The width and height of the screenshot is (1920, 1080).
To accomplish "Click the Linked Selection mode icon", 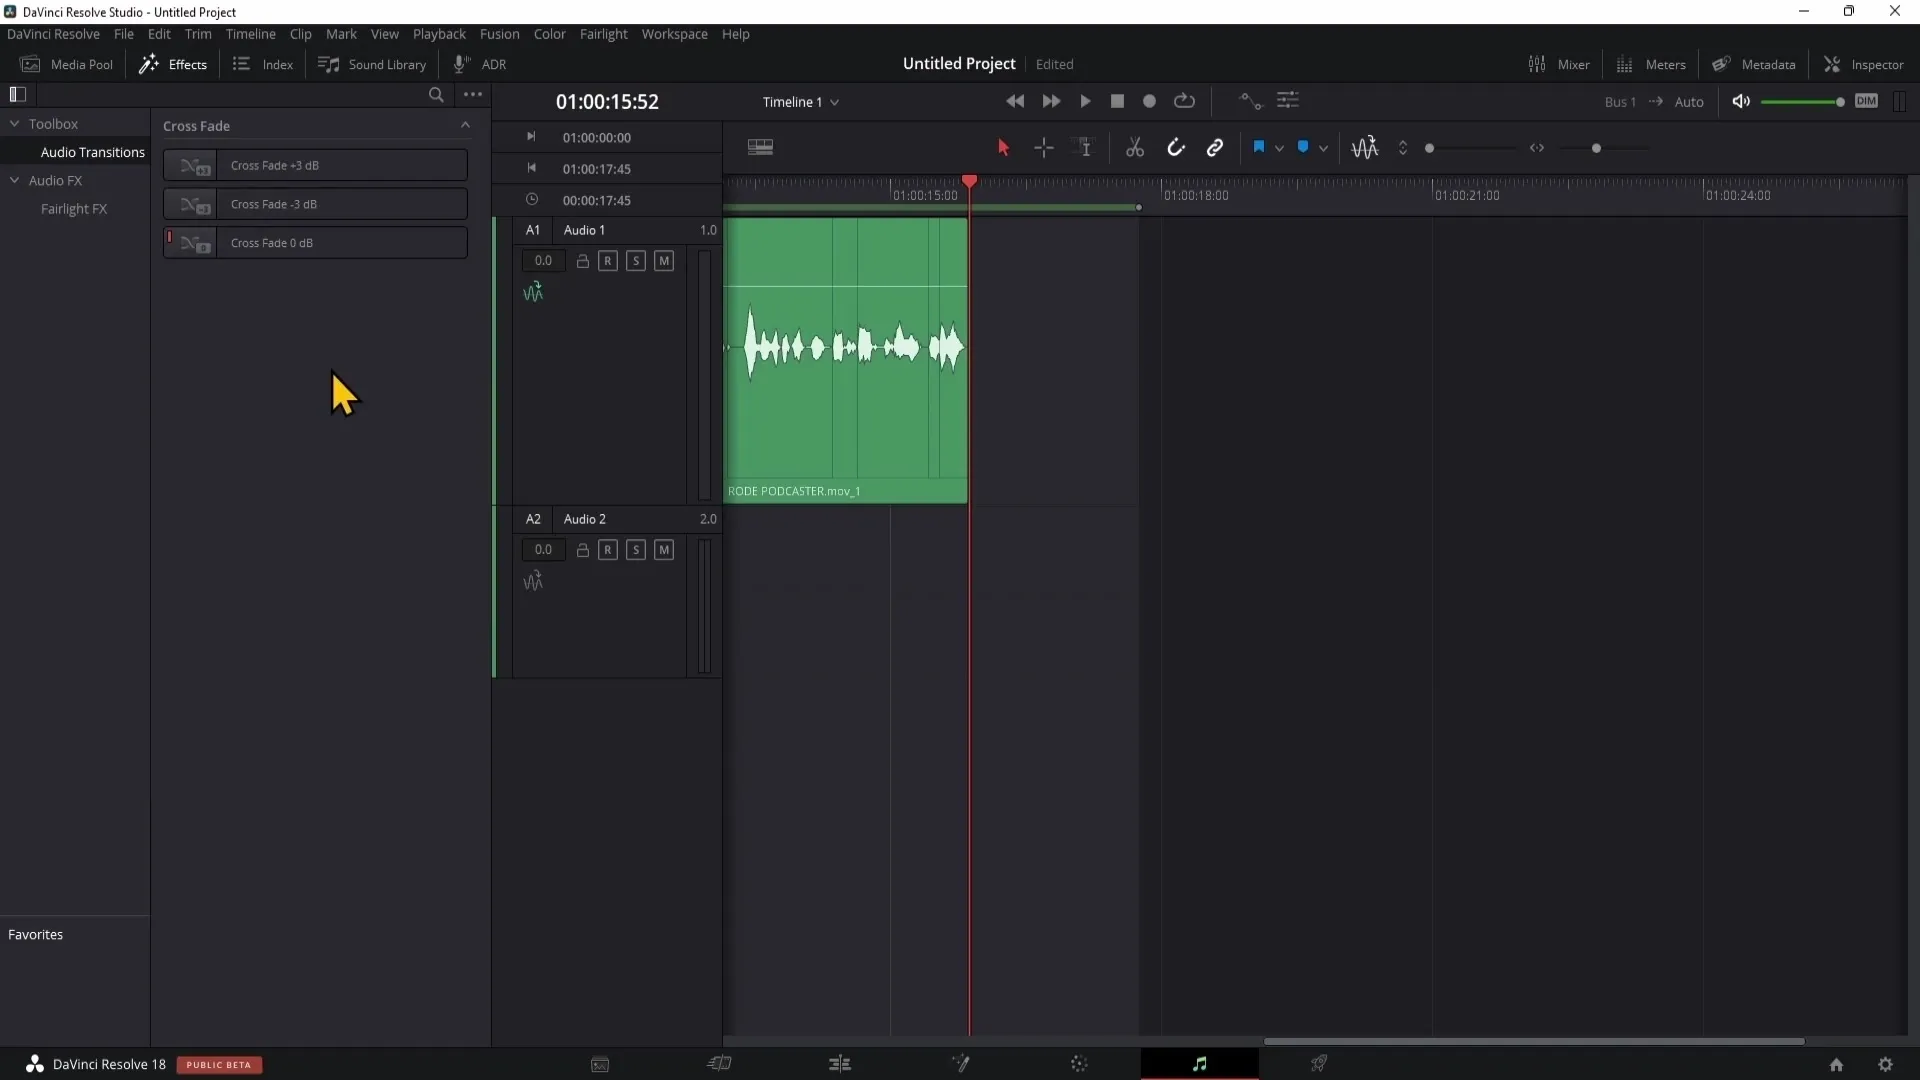I will (1215, 146).
